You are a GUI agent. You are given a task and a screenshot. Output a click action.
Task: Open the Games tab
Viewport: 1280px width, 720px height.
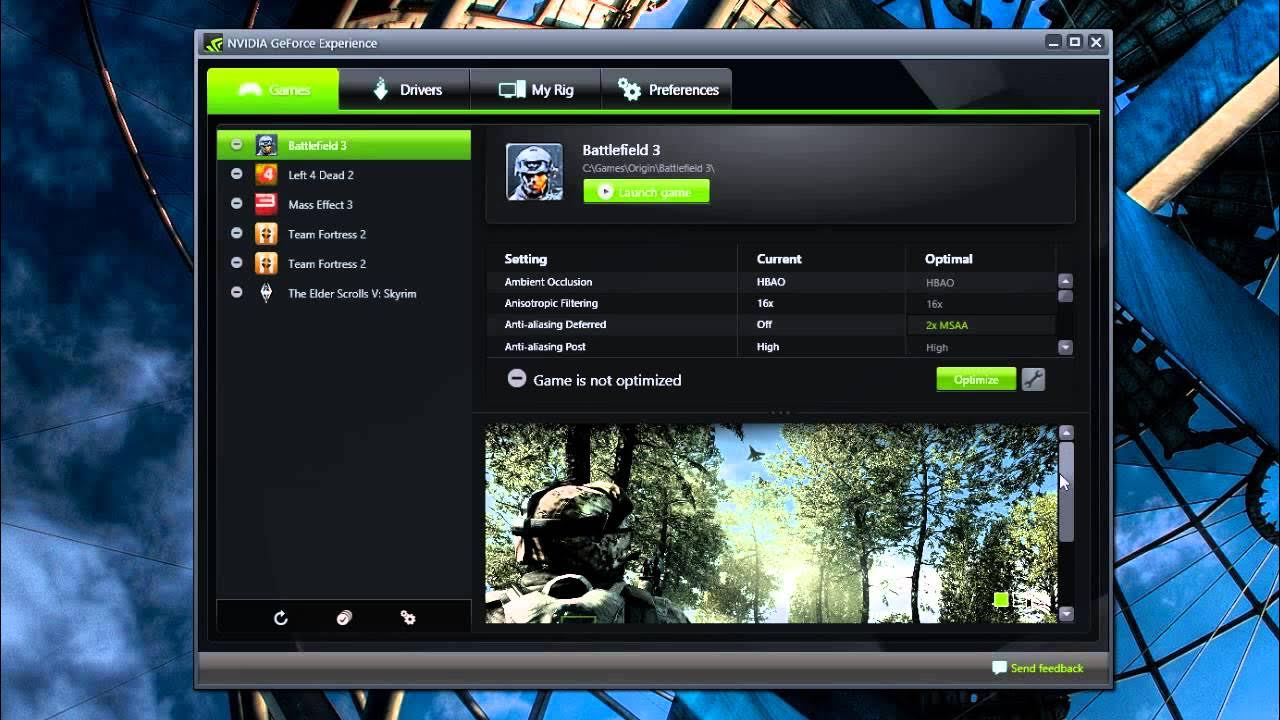pos(273,90)
